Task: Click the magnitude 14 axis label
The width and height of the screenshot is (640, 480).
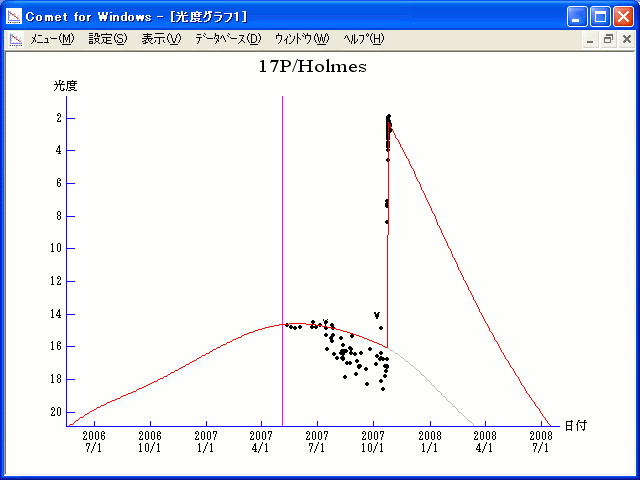Action: [x=56, y=314]
